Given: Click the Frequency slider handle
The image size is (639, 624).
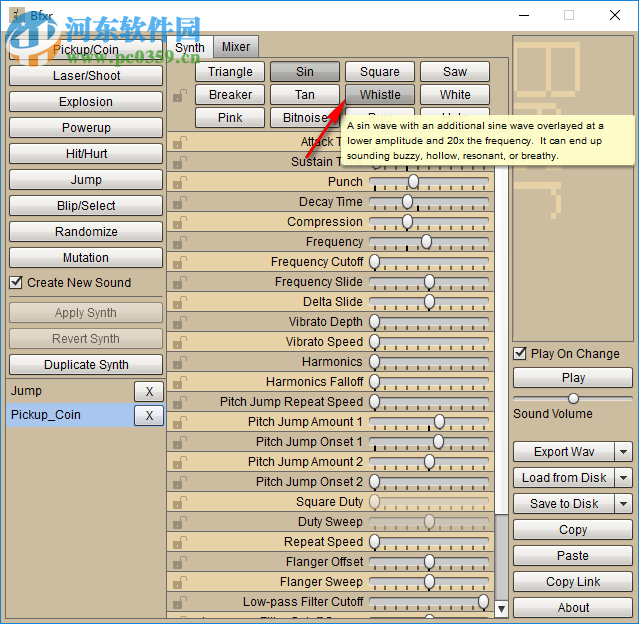Looking at the screenshot, I should 426,242.
